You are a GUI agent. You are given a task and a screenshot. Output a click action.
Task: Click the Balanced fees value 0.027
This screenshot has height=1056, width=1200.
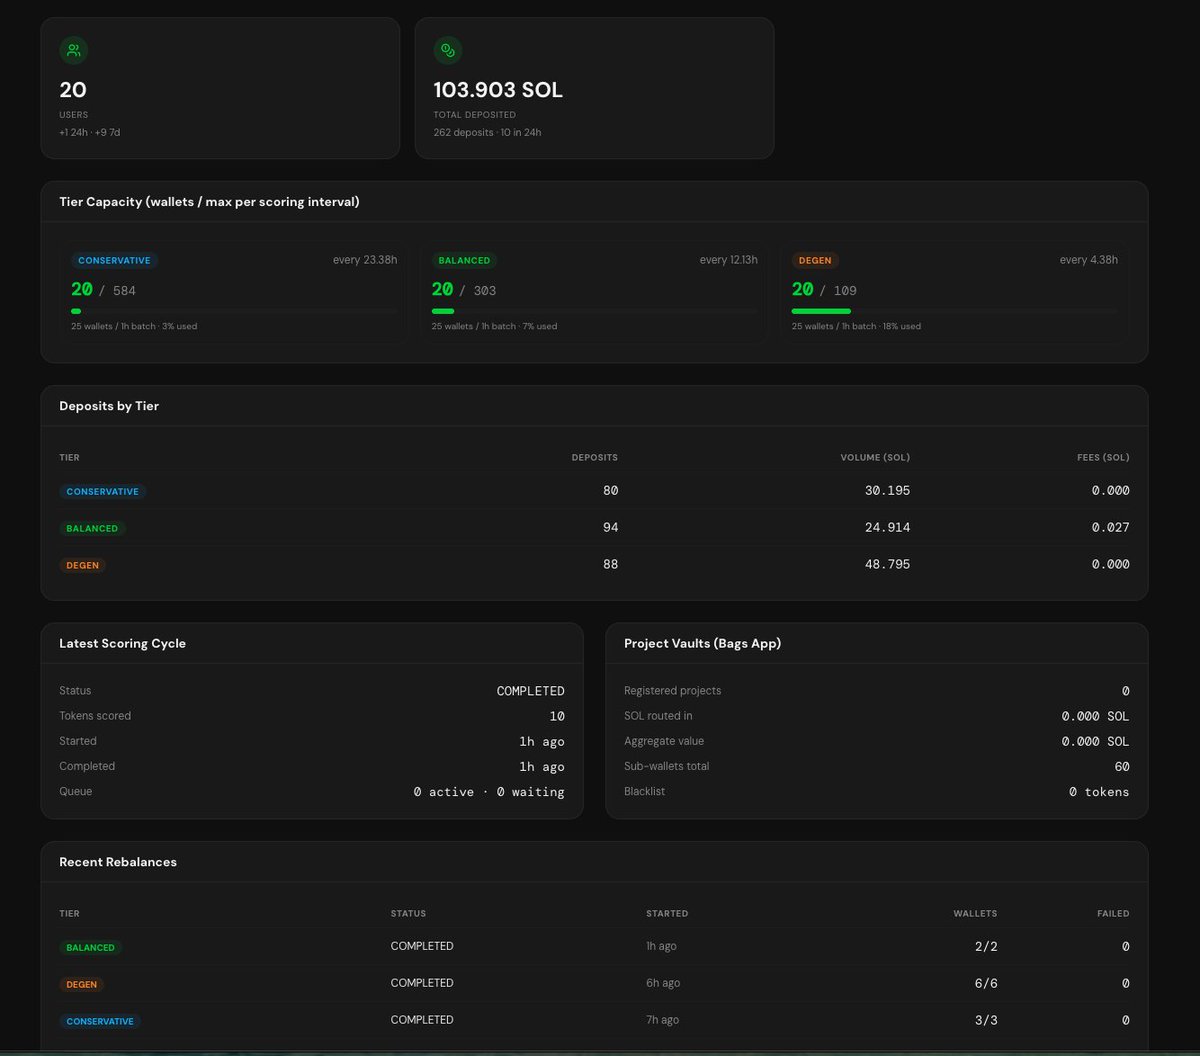1111,527
